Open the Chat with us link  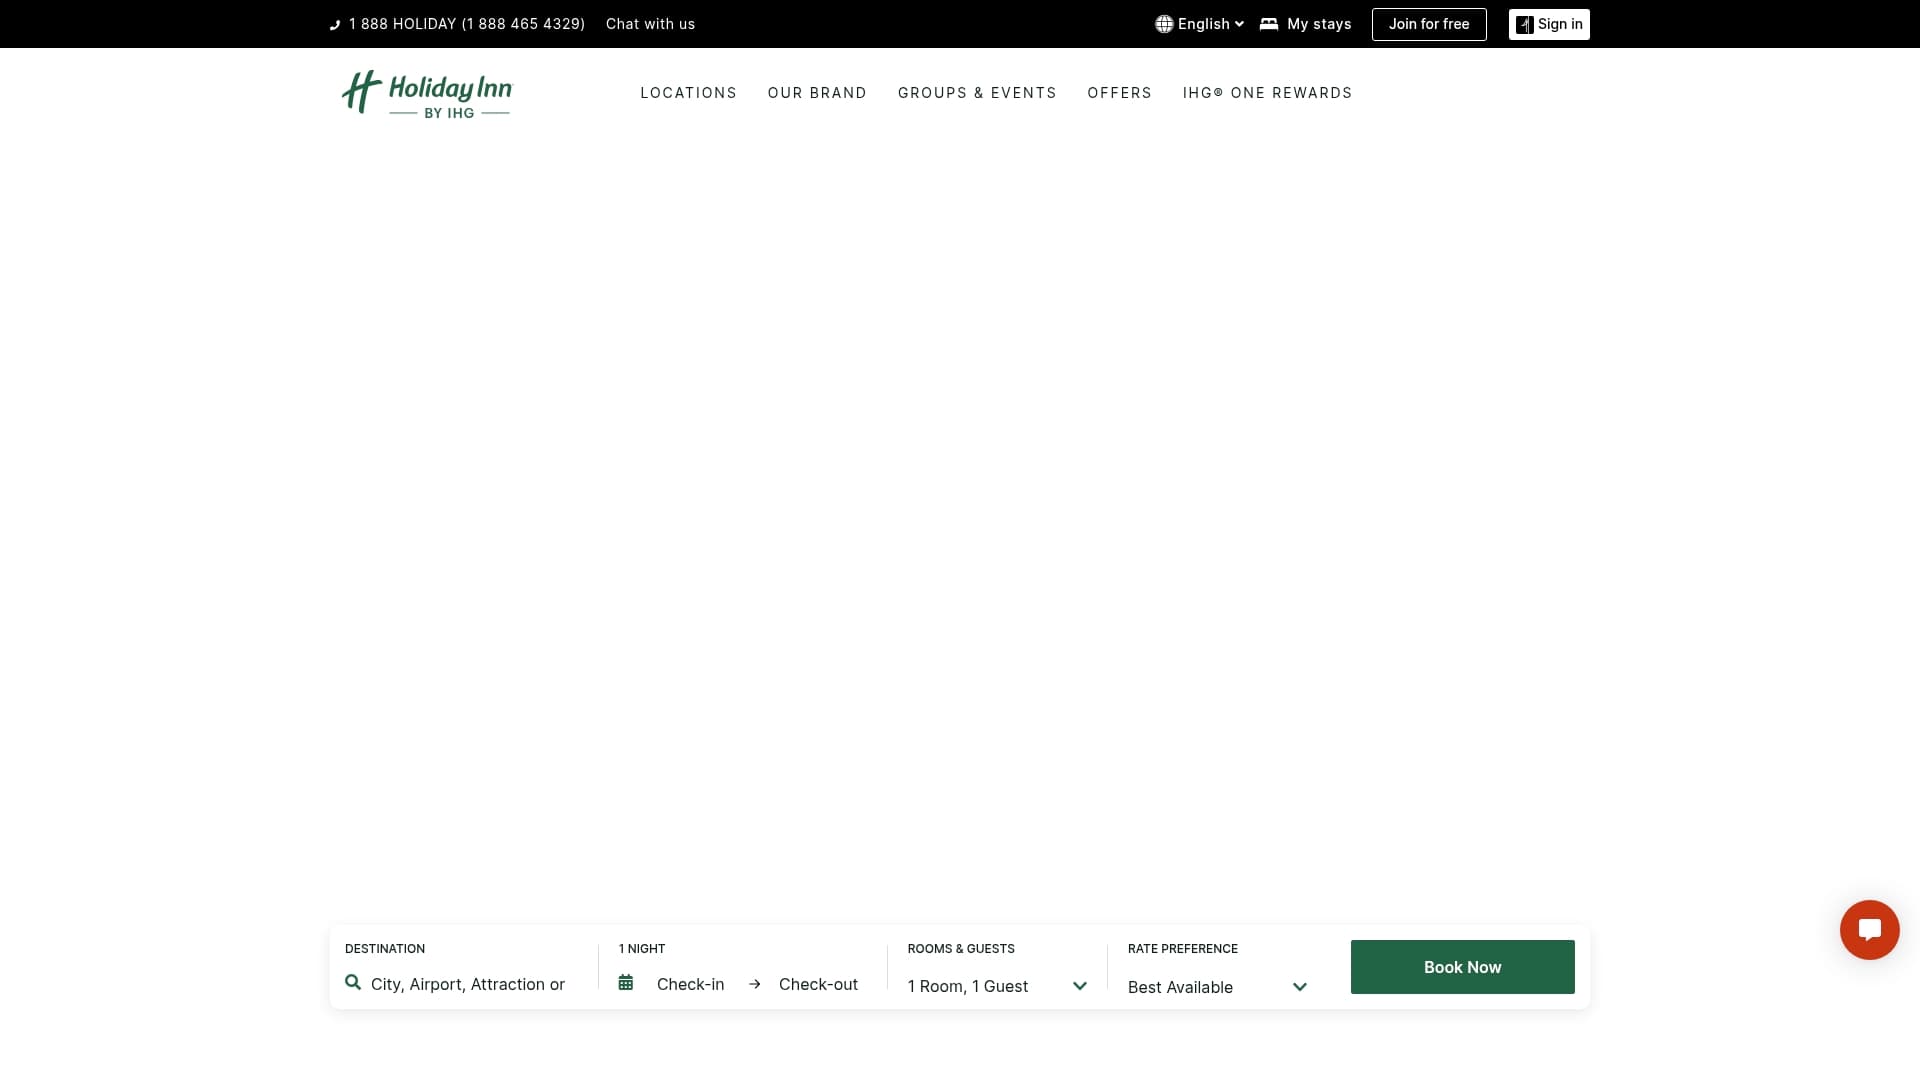[x=650, y=24]
